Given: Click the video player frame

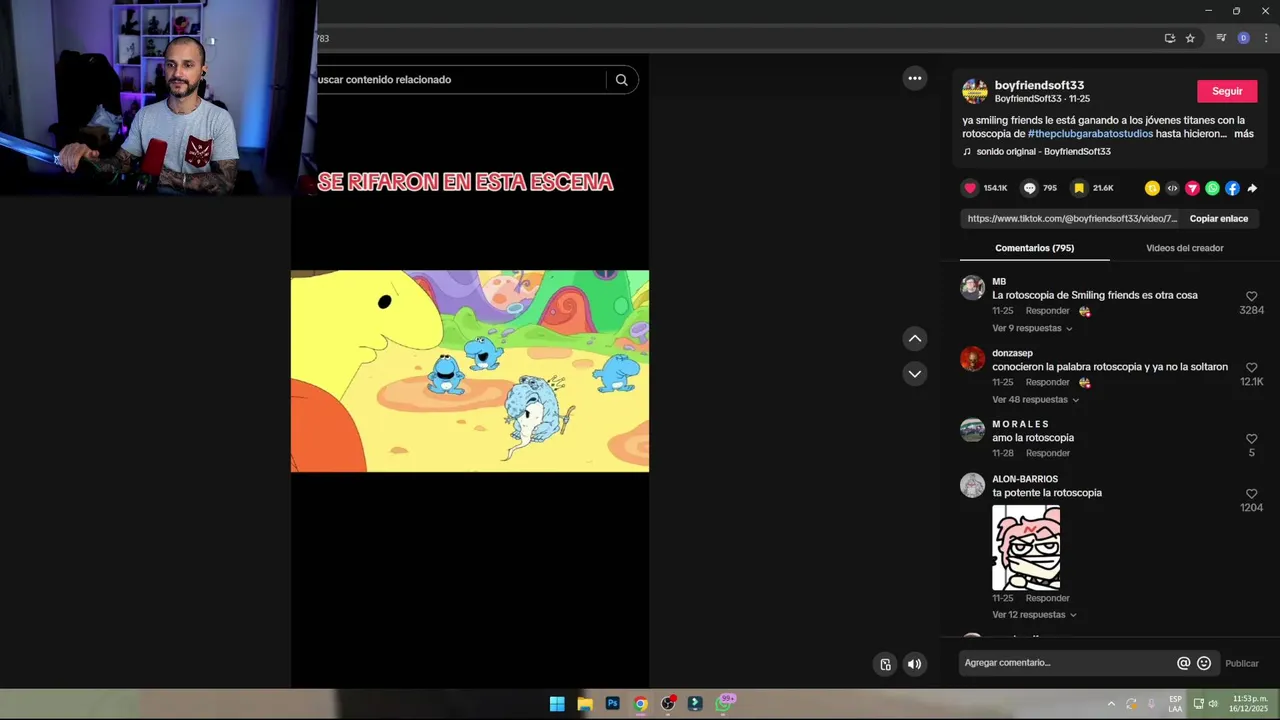Looking at the screenshot, I should (470, 371).
